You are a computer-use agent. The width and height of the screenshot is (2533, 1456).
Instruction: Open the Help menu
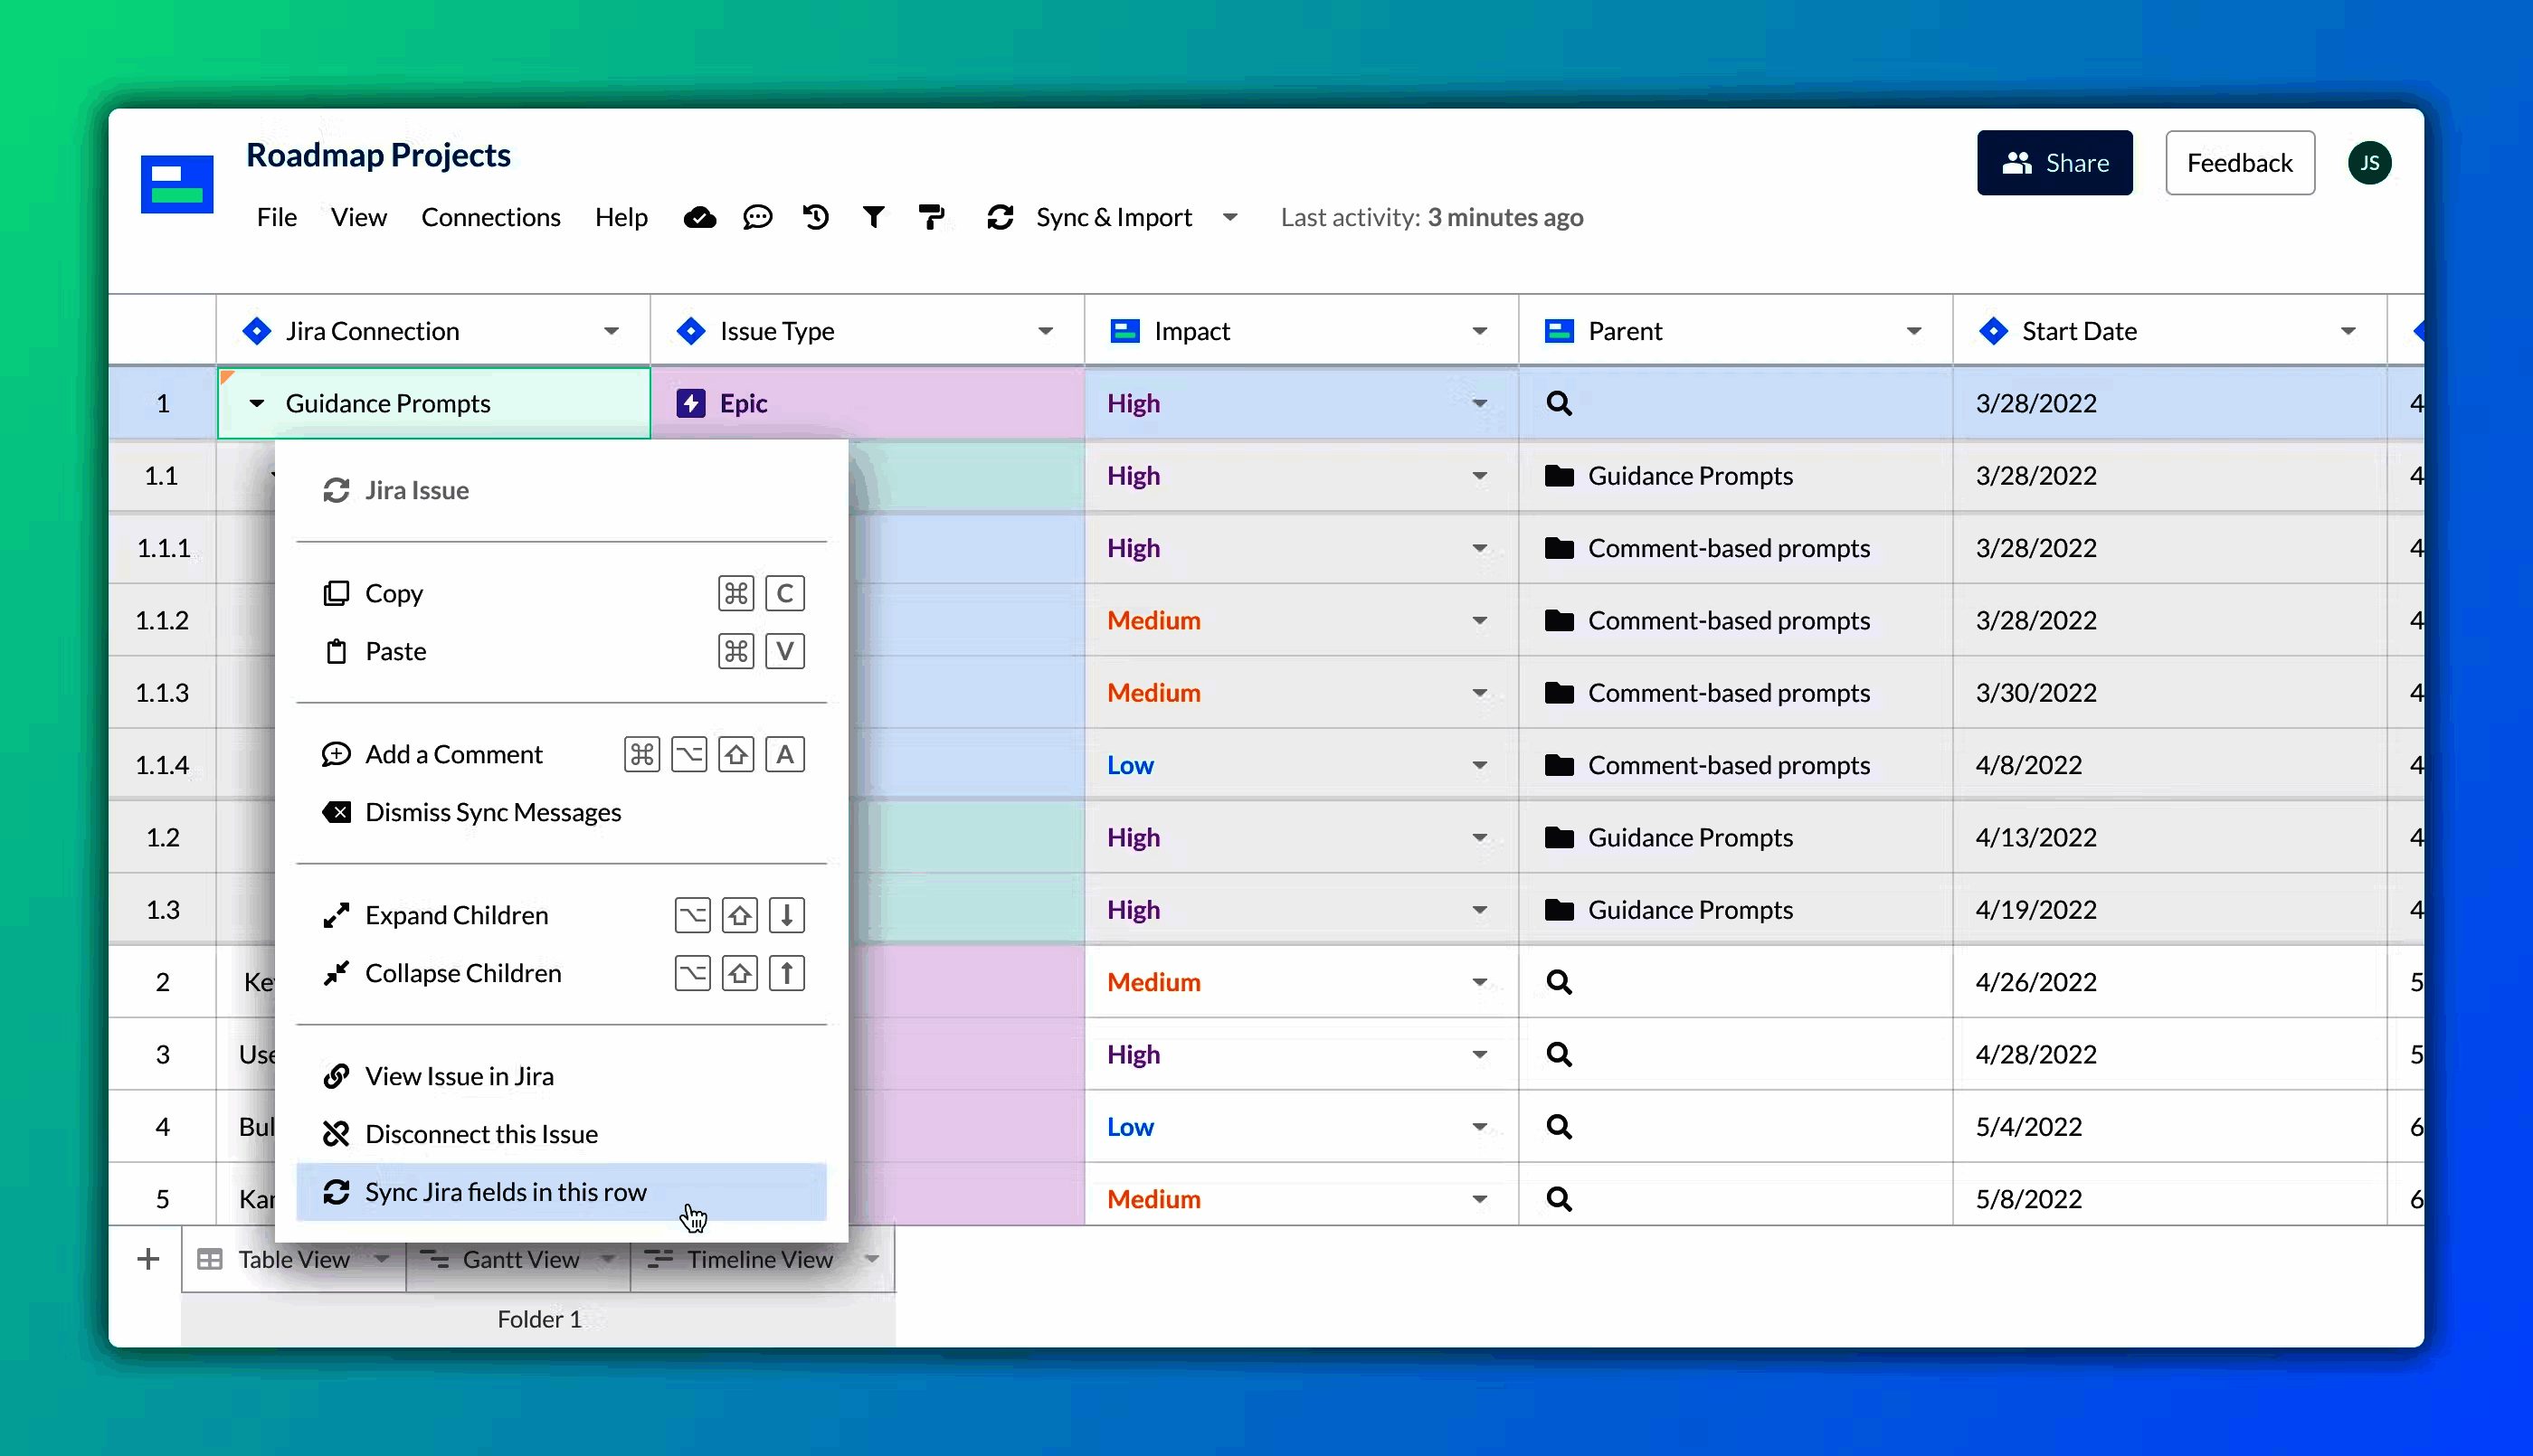coord(621,217)
